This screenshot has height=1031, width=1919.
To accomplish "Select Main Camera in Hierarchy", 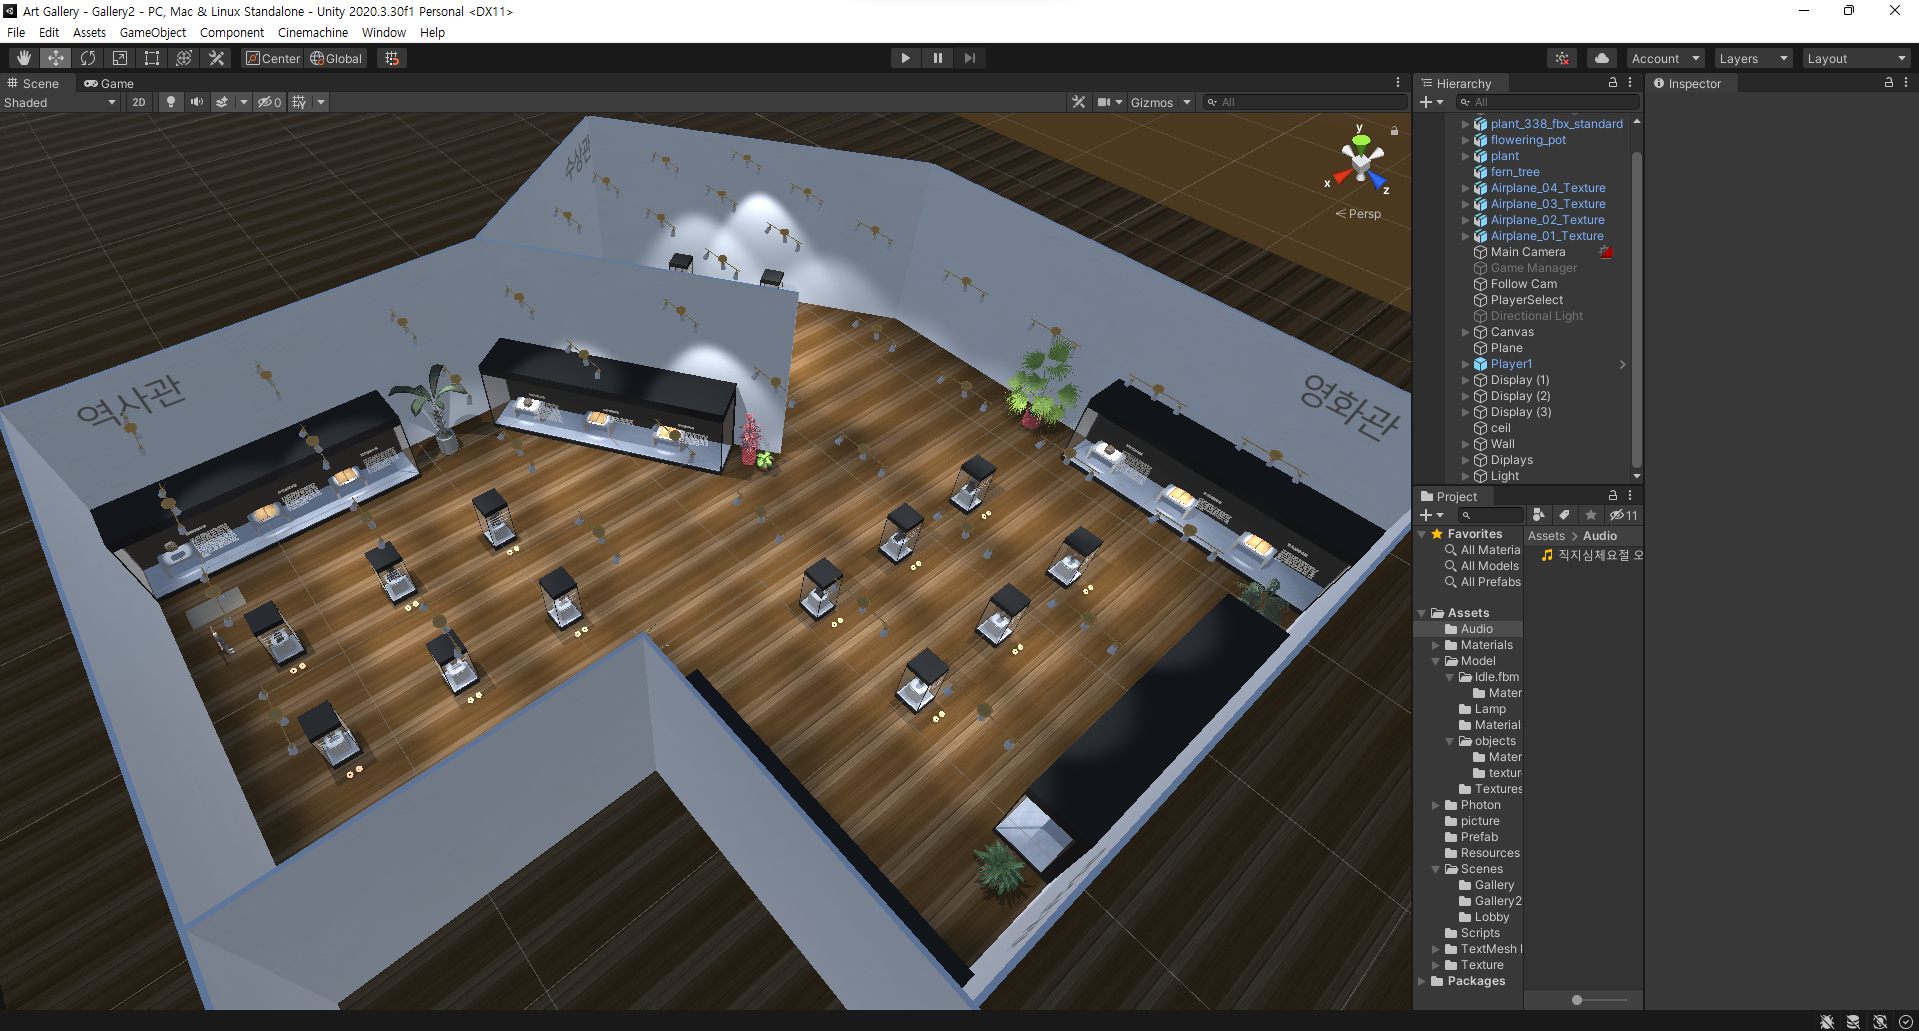I will (1527, 252).
